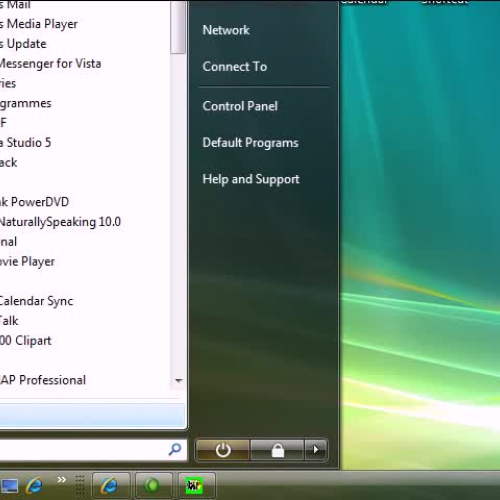
Task: Click the Show Desktop quick launch icon
Action: (9, 485)
